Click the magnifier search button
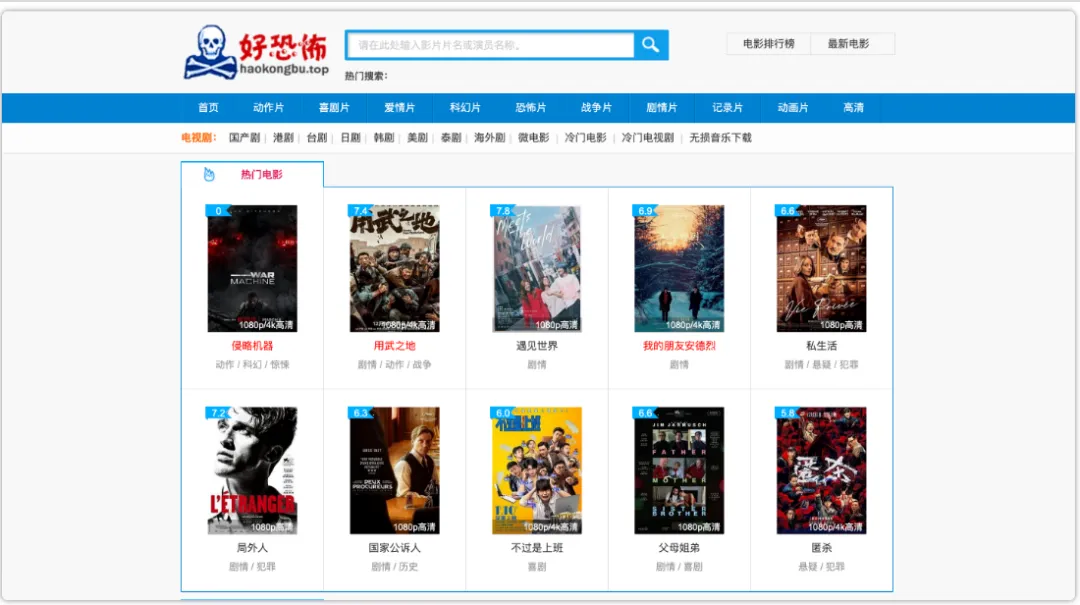 pos(651,45)
